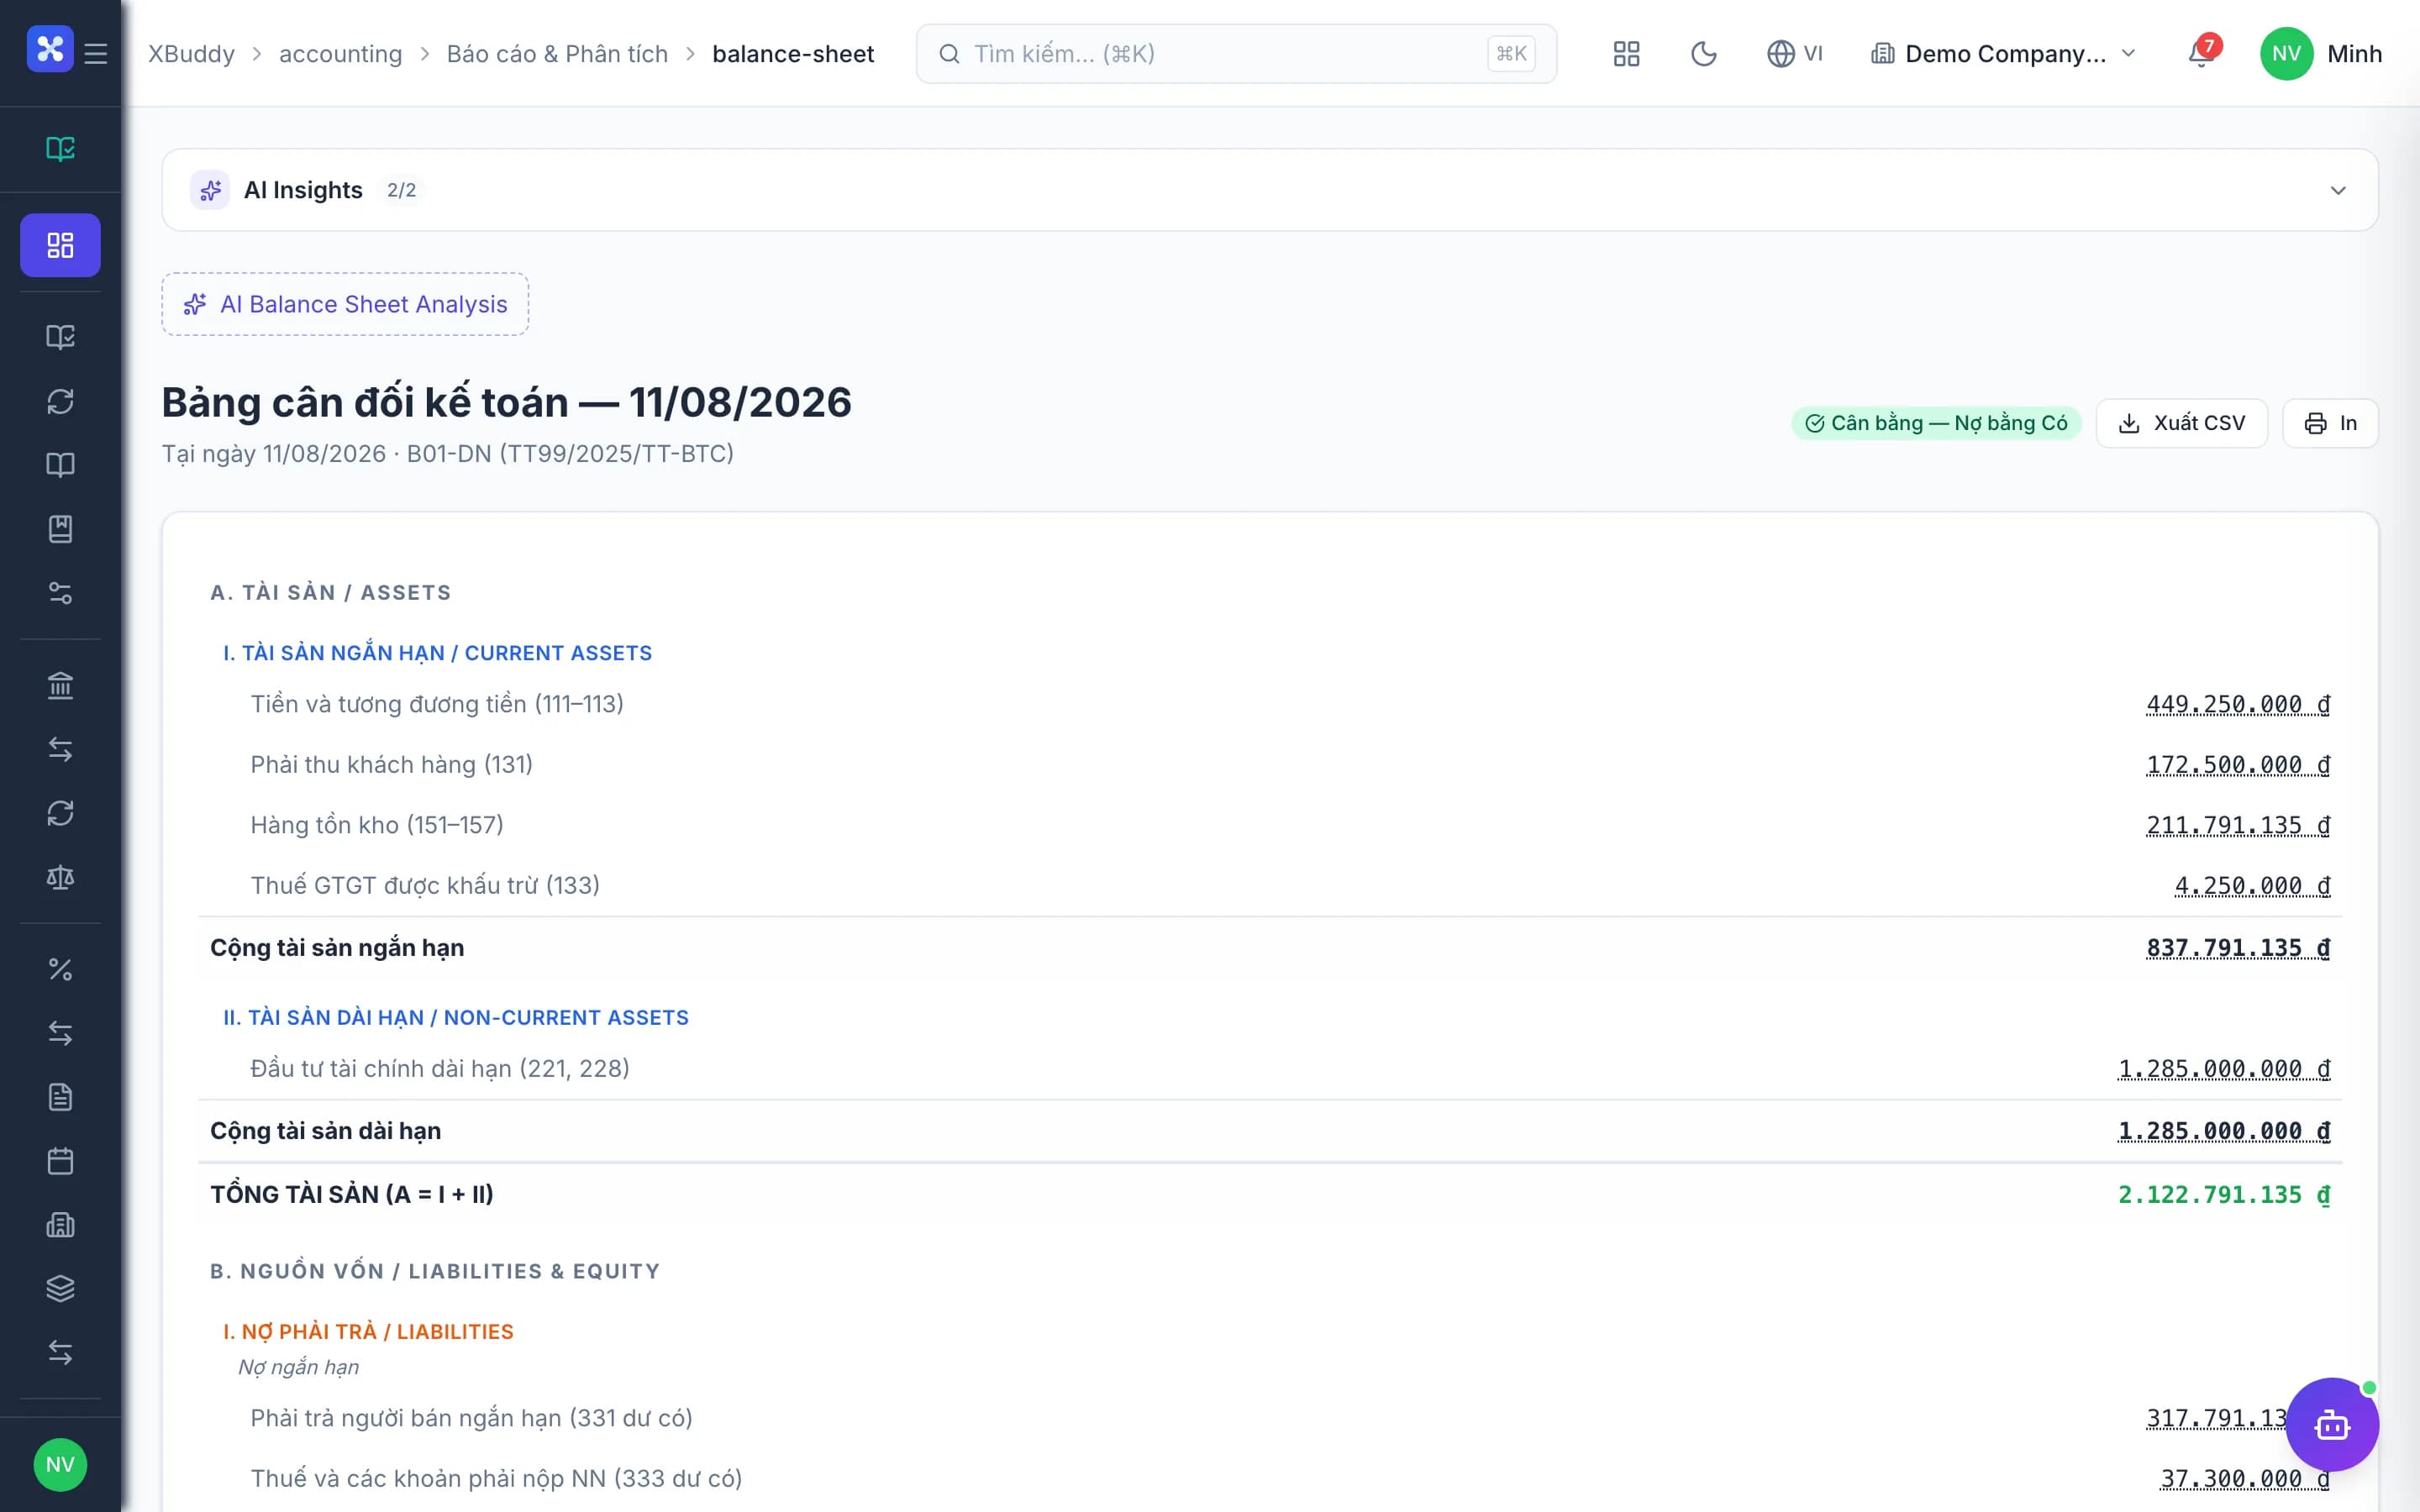Open the bank building sidebar icon
Viewport: 2420px width, 1512px height.
60,685
